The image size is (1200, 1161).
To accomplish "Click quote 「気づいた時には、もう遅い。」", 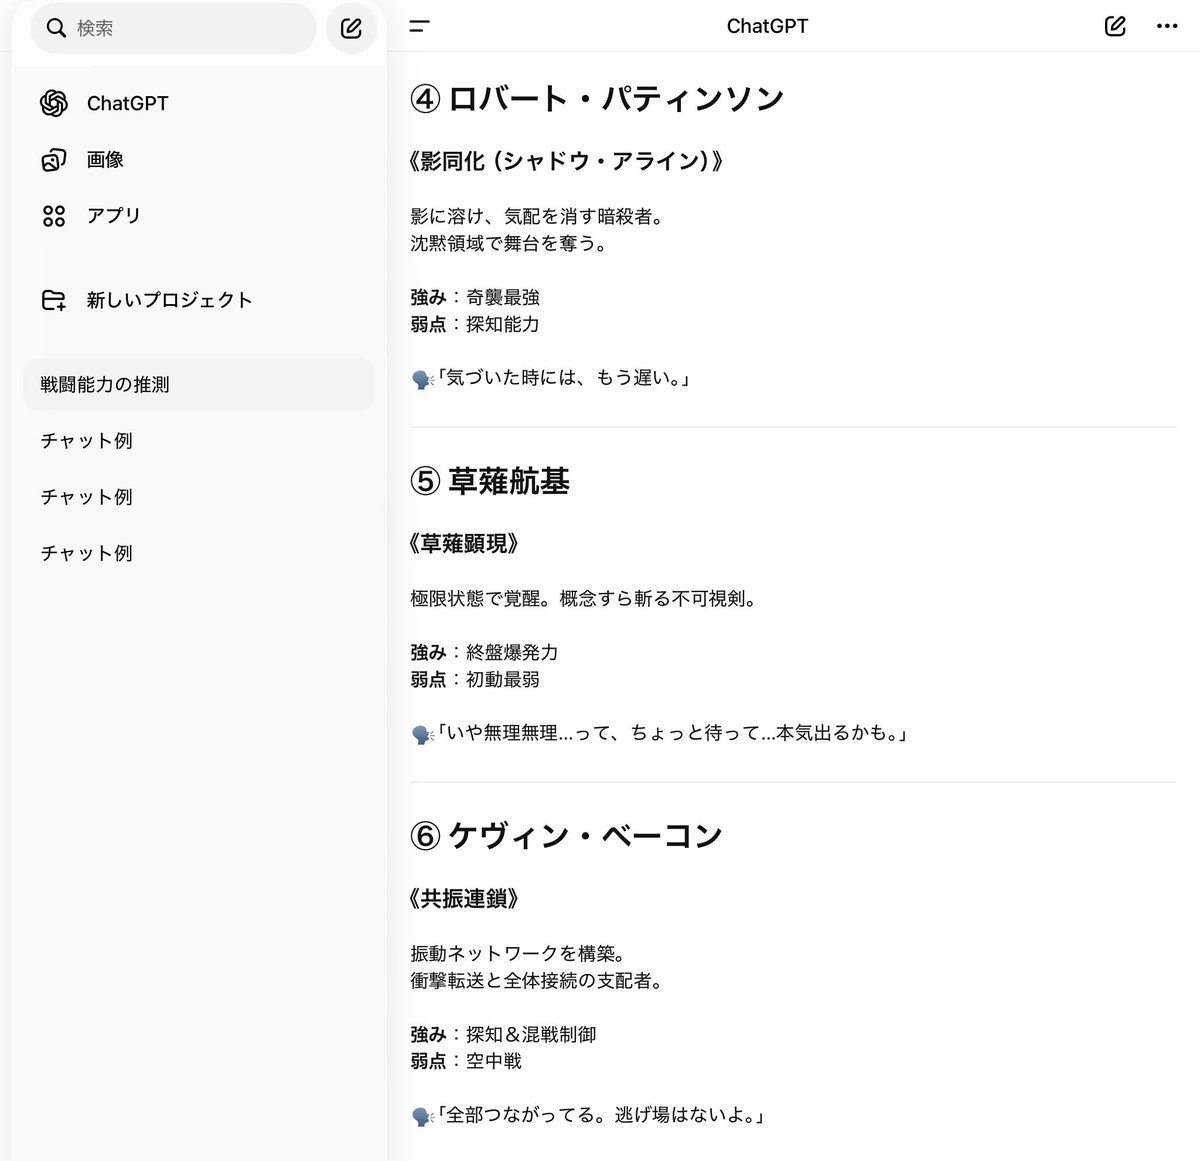I will pos(565,377).
